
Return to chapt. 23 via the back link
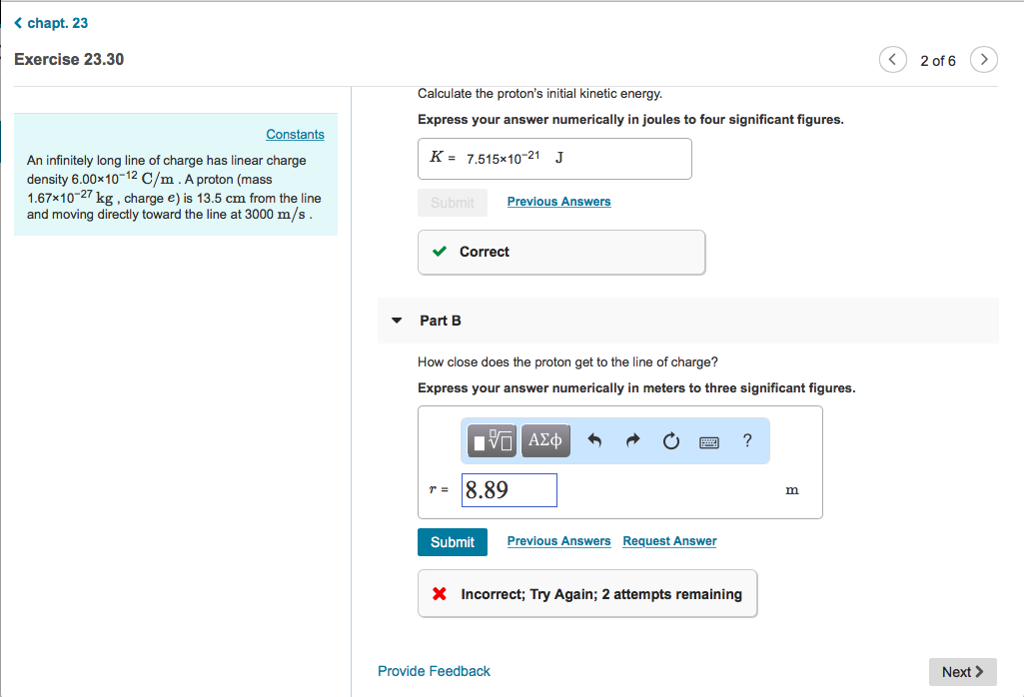50,22
